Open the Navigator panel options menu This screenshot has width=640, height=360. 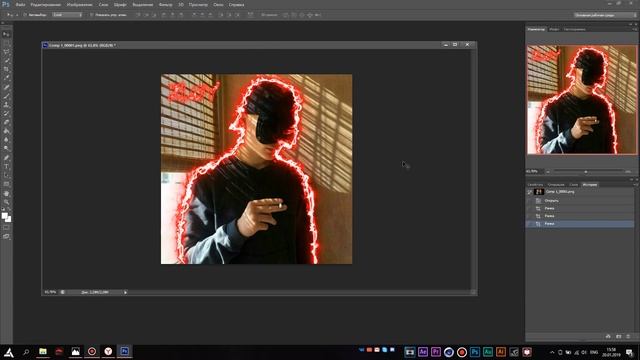pos(635,29)
